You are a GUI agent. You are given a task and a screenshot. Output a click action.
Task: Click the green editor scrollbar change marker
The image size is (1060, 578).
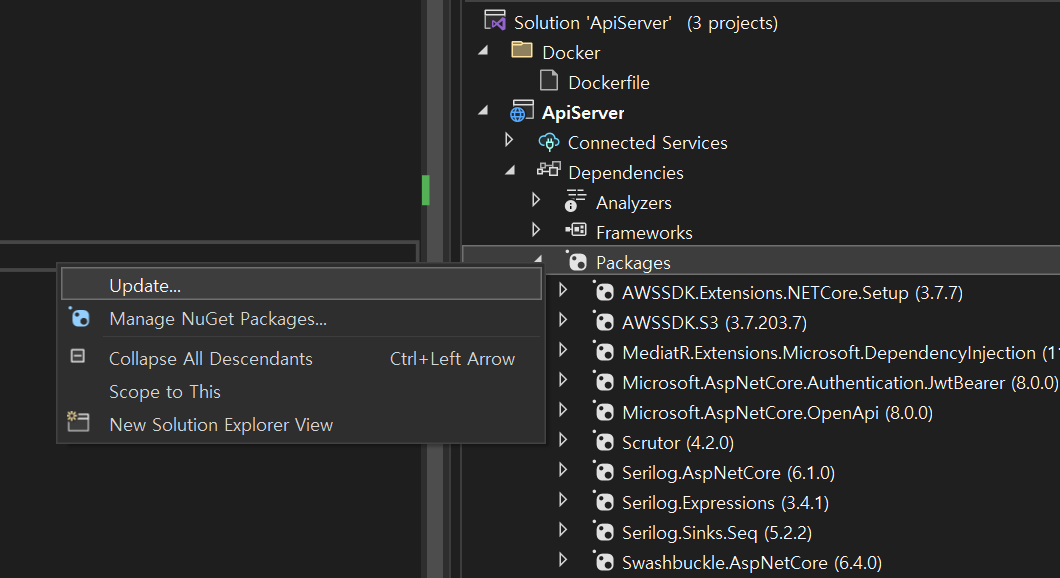coord(425,190)
